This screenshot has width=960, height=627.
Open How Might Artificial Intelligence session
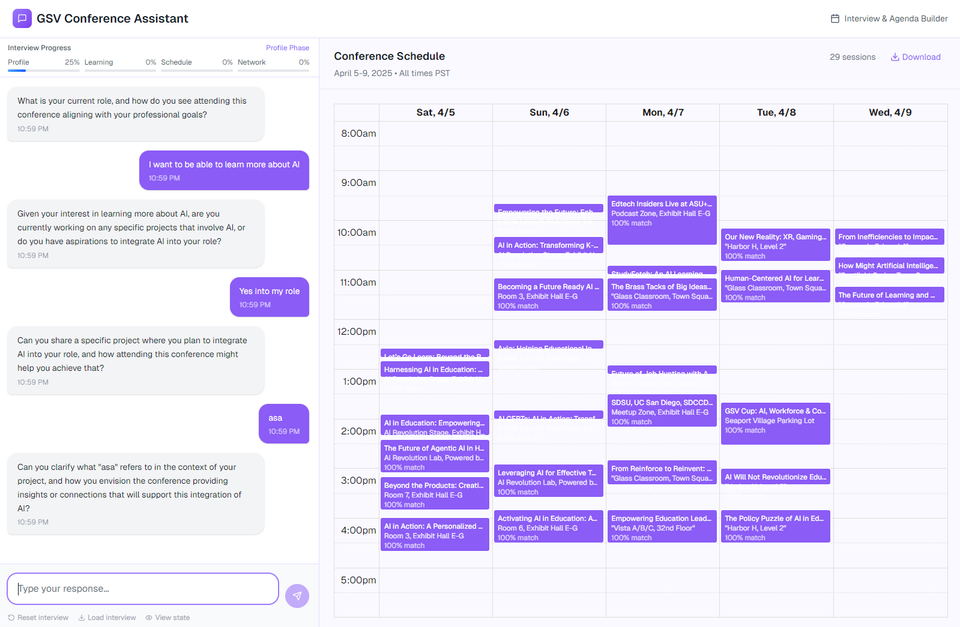[x=889, y=266]
